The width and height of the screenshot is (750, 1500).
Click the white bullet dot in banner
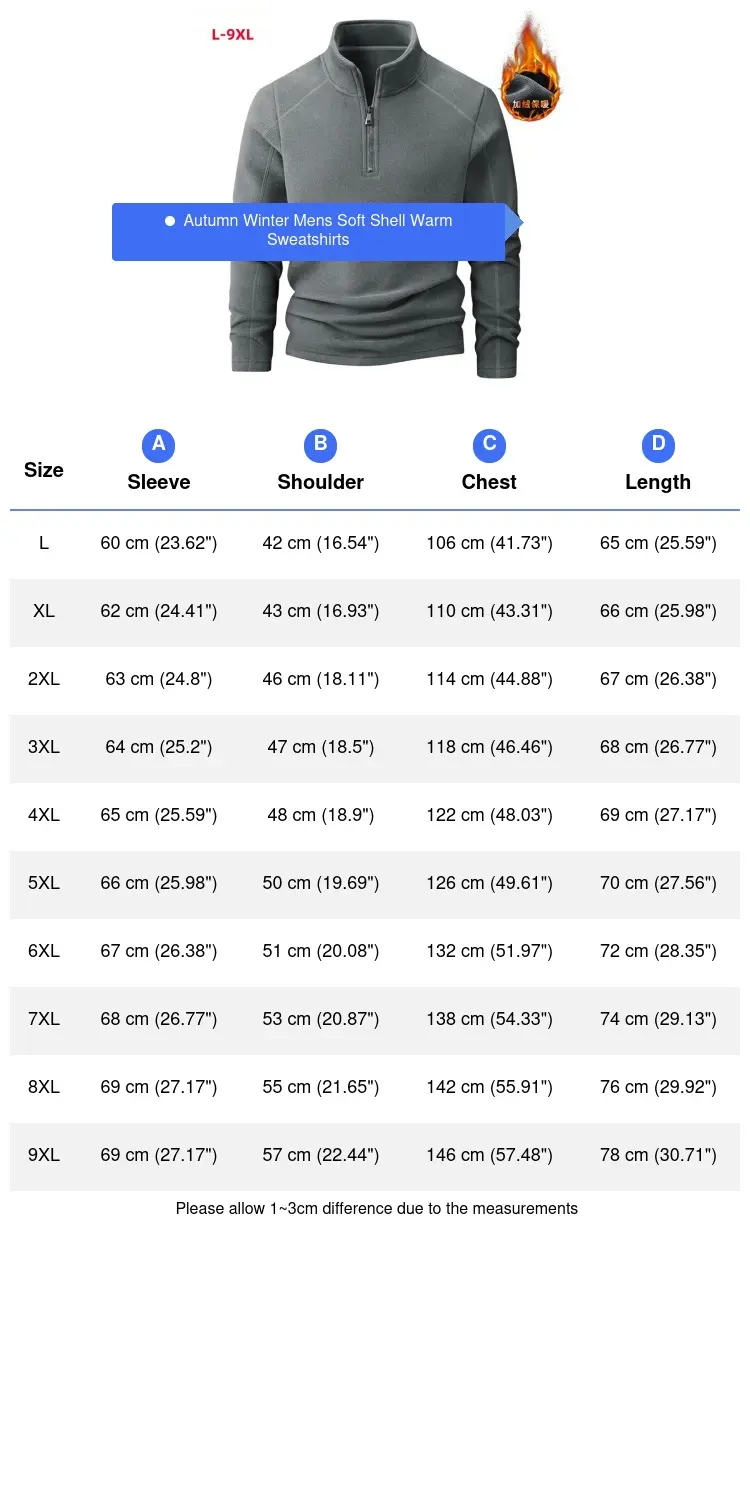pos(170,221)
